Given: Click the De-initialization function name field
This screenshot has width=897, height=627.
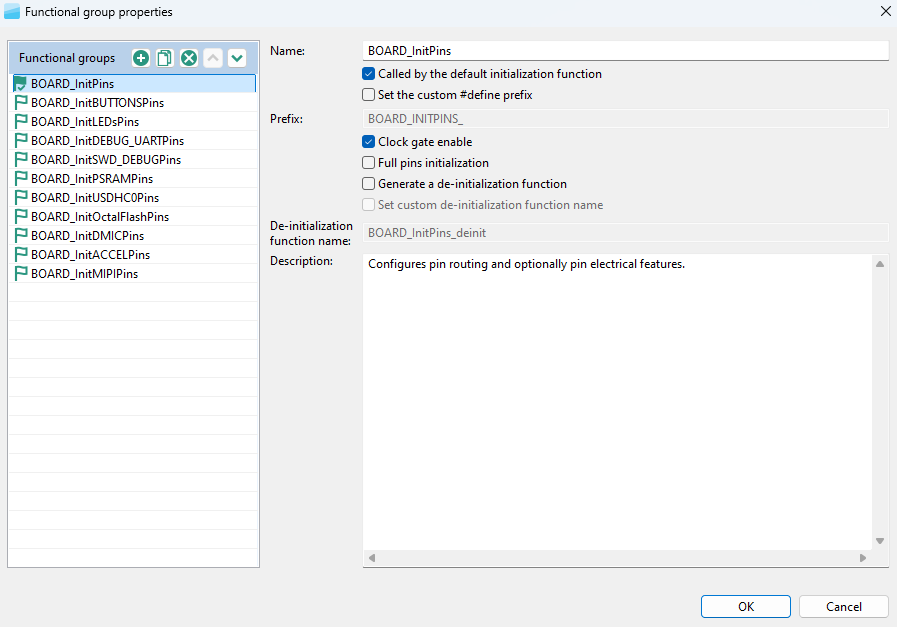Looking at the screenshot, I should [x=625, y=233].
